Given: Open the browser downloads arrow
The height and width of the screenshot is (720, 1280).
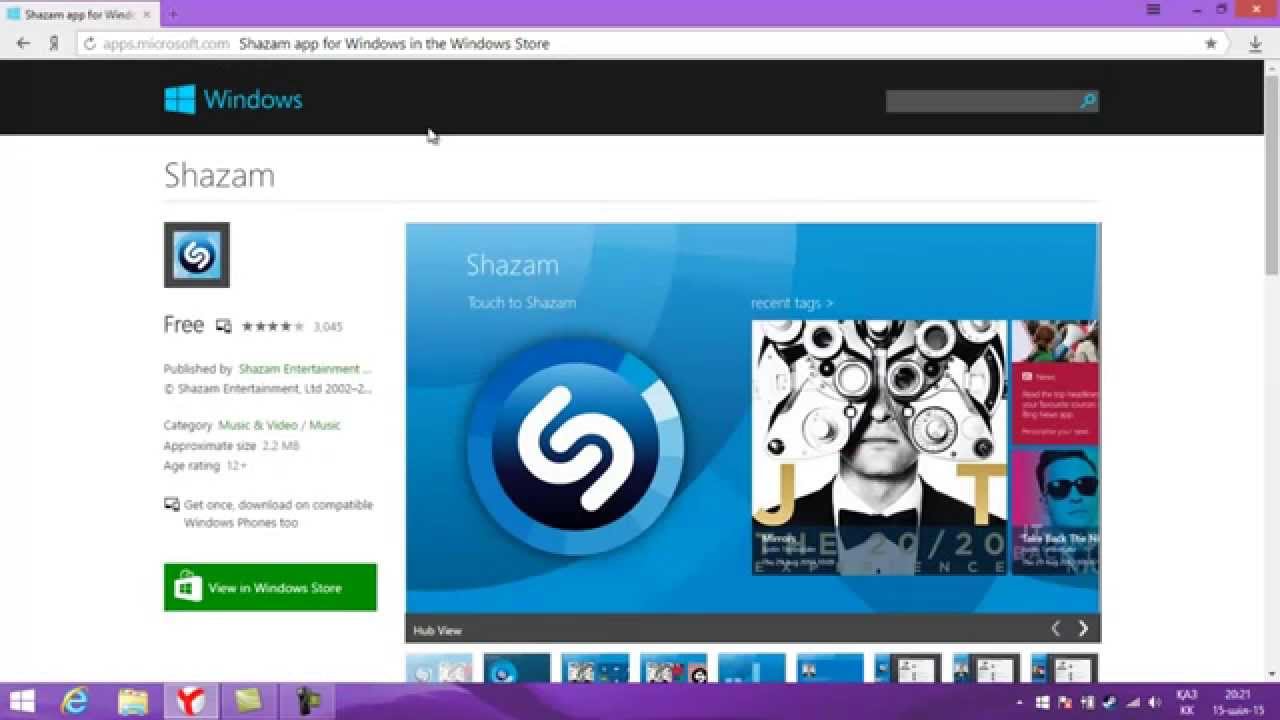Looking at the screenshot, I should point(1256,44).
